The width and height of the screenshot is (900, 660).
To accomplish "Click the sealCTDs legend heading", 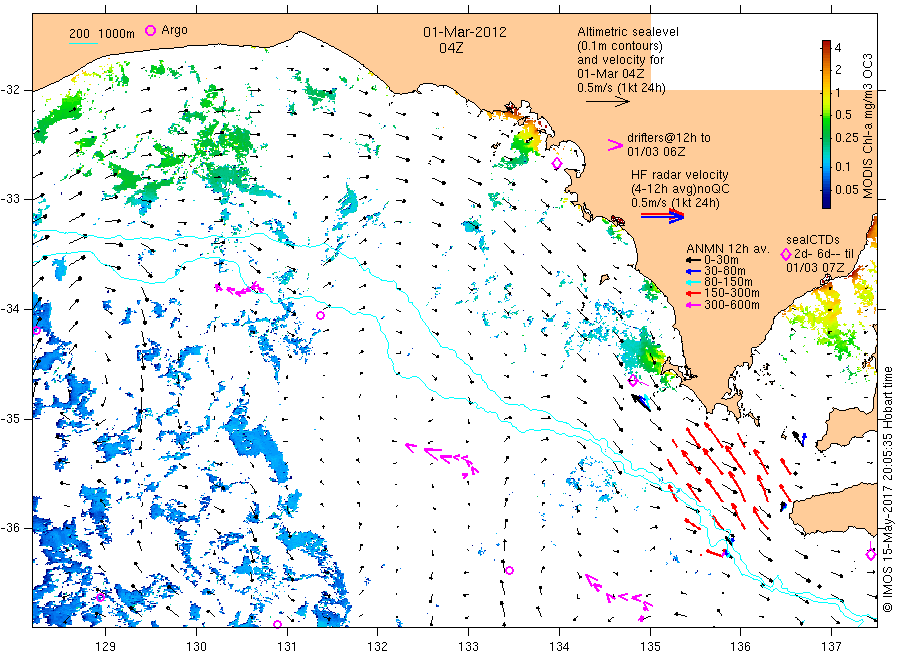I will click(x=813, y=240).
